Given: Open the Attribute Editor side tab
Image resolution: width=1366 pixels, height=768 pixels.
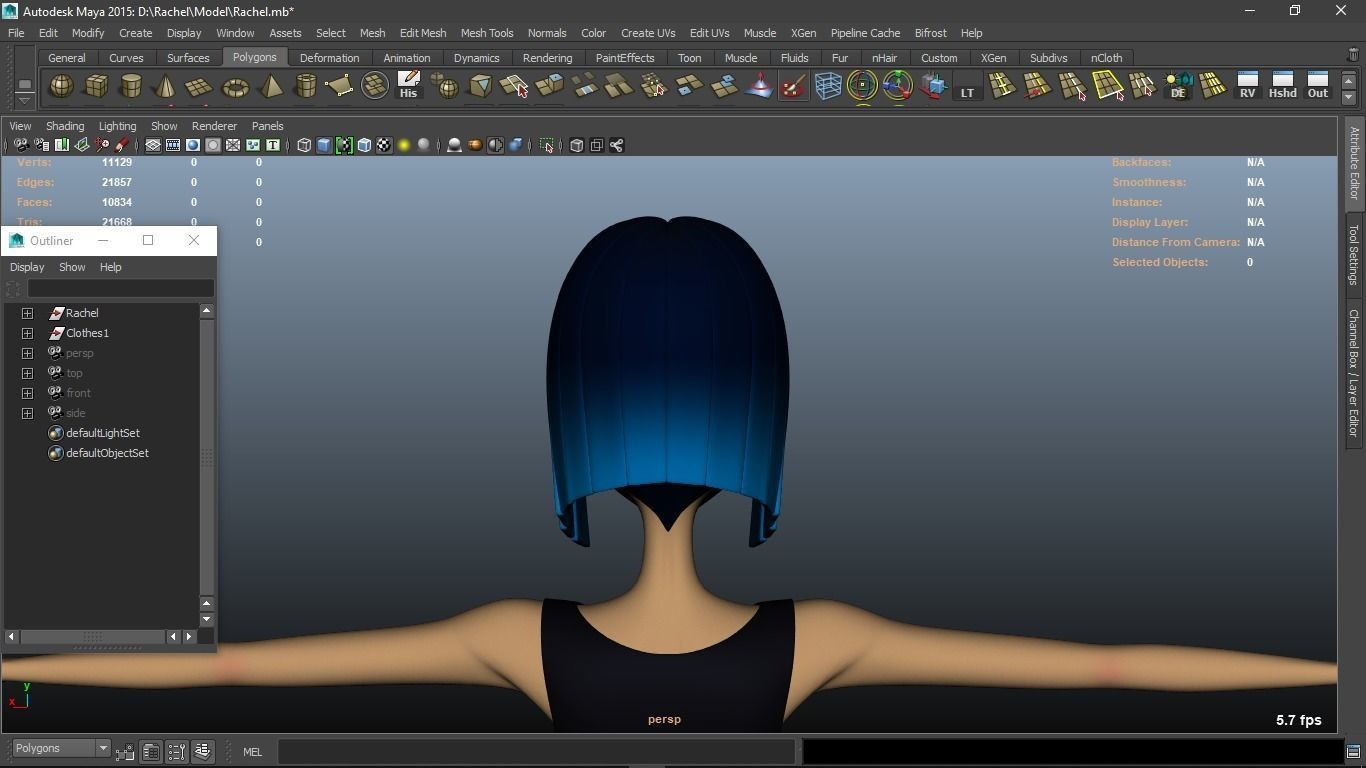Looking at the screenshot, I should pyautogui.click(x=1354, y=163).
